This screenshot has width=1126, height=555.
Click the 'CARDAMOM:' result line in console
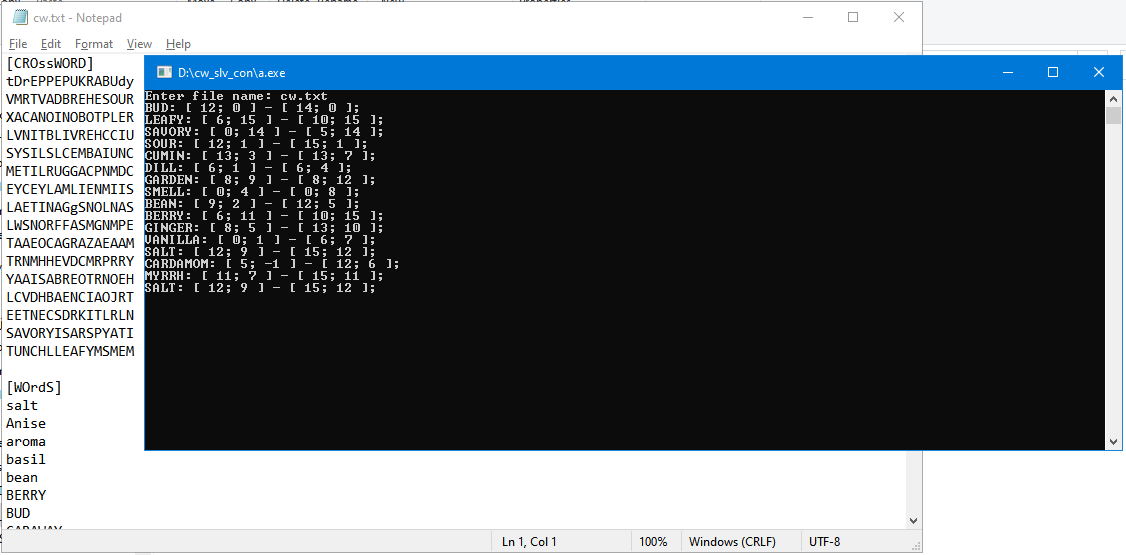pos(271,263)
